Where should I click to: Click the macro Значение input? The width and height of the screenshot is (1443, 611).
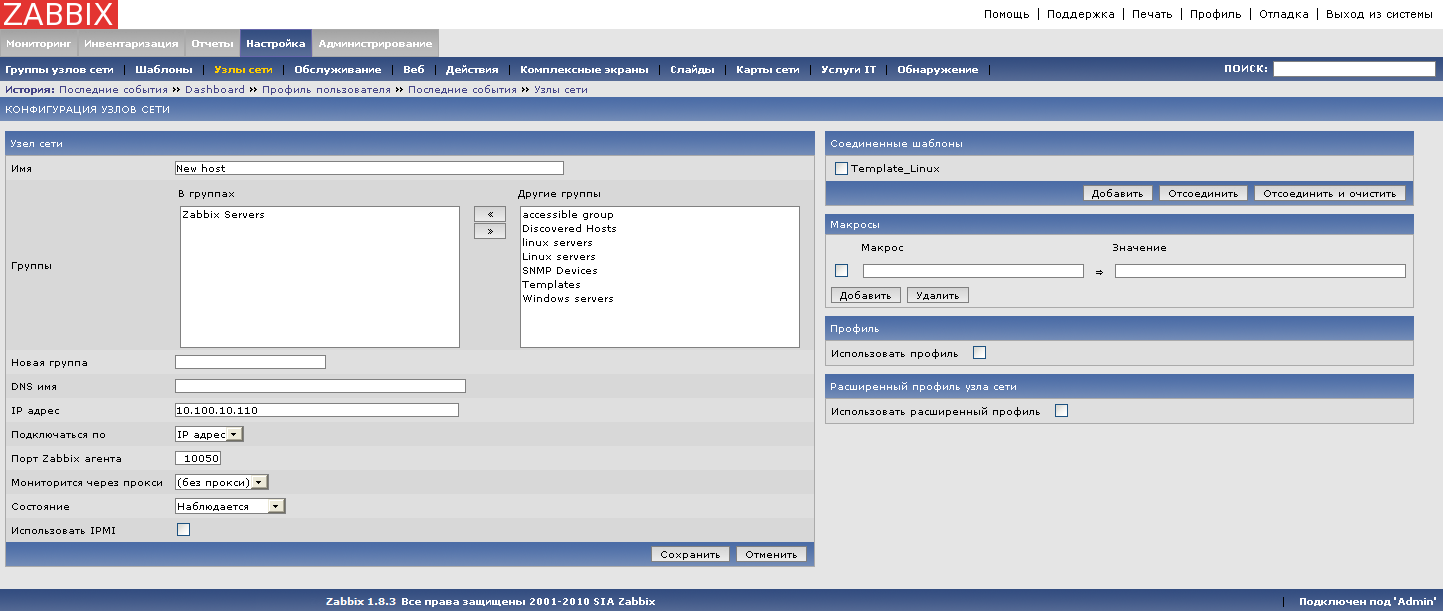[x=1260, y=271]
